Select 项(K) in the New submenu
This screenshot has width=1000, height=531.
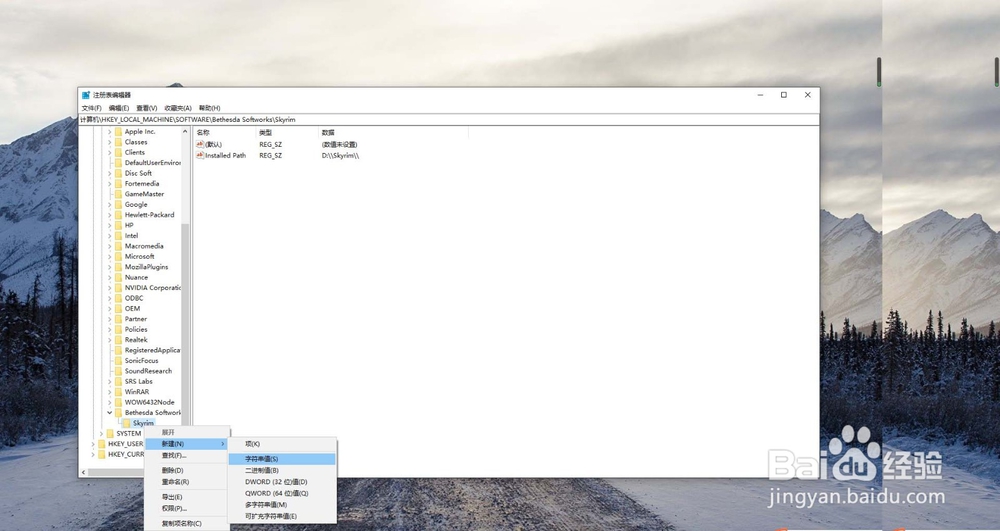coord(282,444)
